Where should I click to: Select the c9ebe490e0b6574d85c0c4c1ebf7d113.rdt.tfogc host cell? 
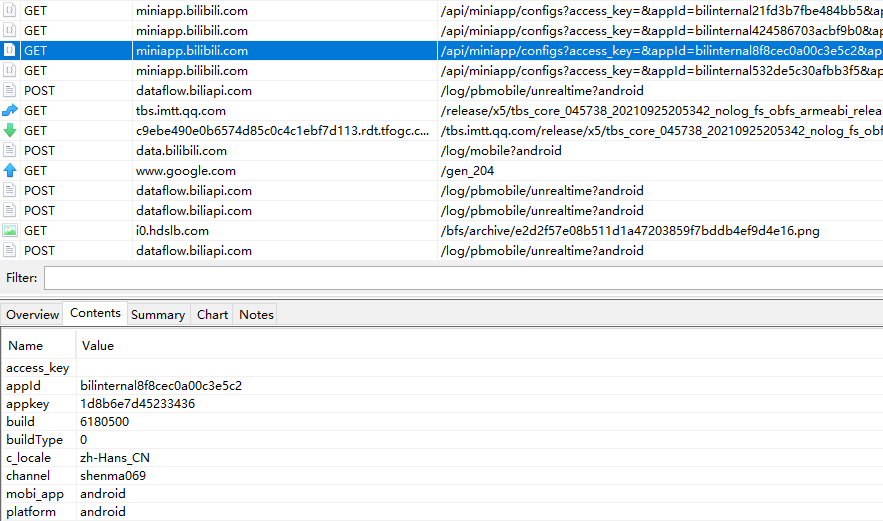coord(282,131)
